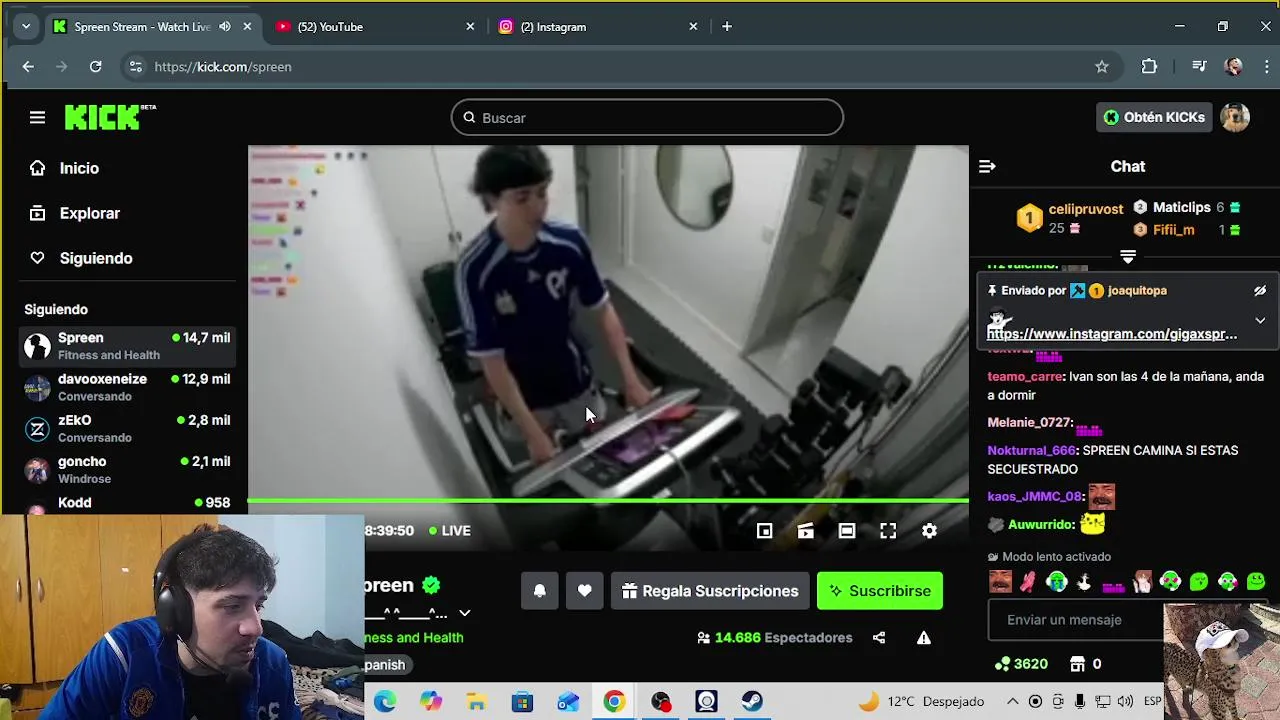Click the 14.686 Espectadores count
Screen dimensions: 1280x720
[774, 638]
